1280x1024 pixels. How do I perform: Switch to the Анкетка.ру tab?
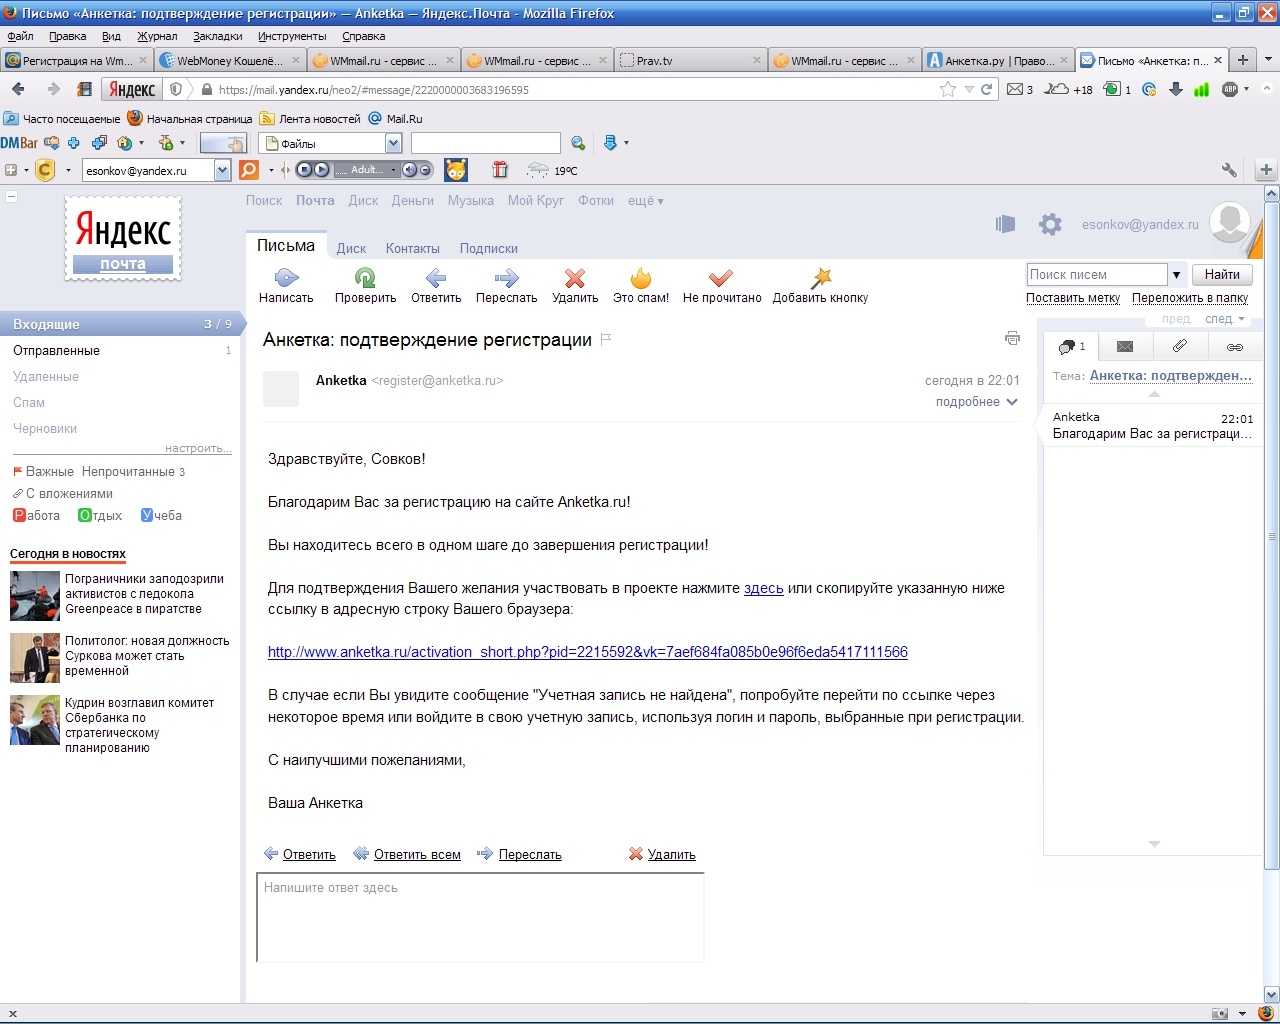point(997,60)
